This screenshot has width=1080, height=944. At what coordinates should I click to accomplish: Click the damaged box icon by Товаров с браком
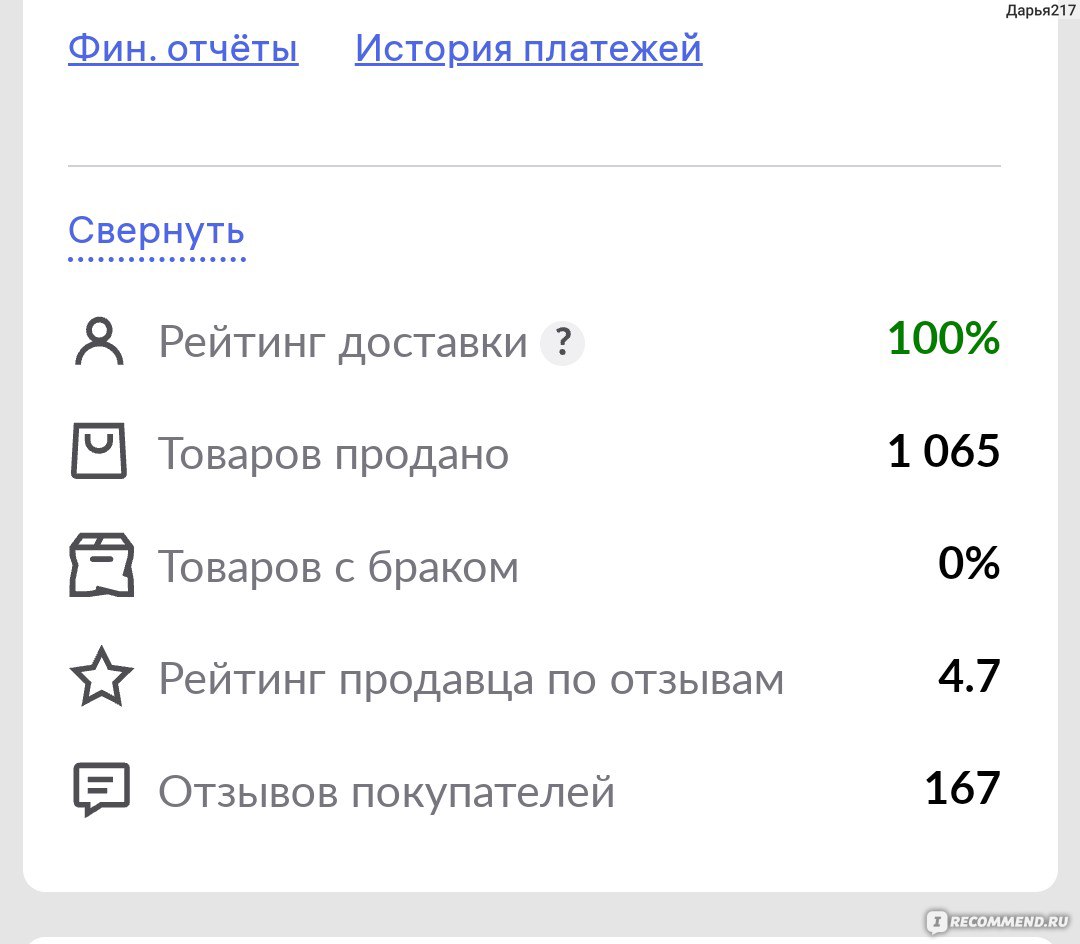pyautogui.click(x=101, y=565)
